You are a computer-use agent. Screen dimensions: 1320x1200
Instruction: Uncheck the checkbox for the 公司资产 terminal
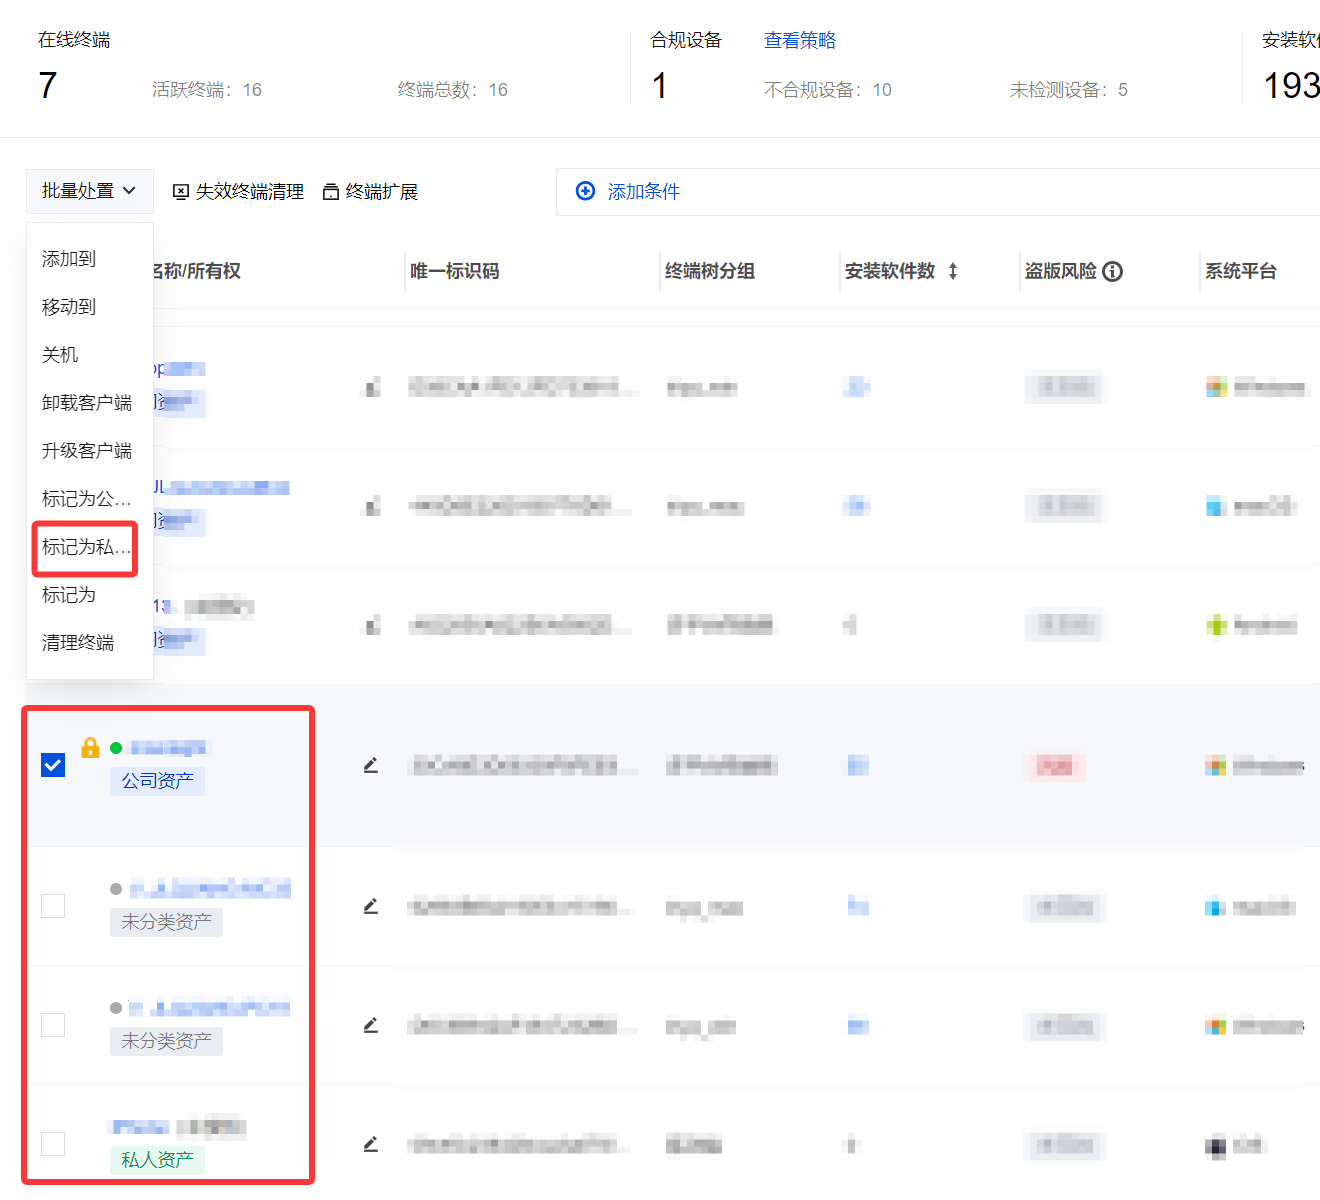pyautogui.click(x=53, y=766)
